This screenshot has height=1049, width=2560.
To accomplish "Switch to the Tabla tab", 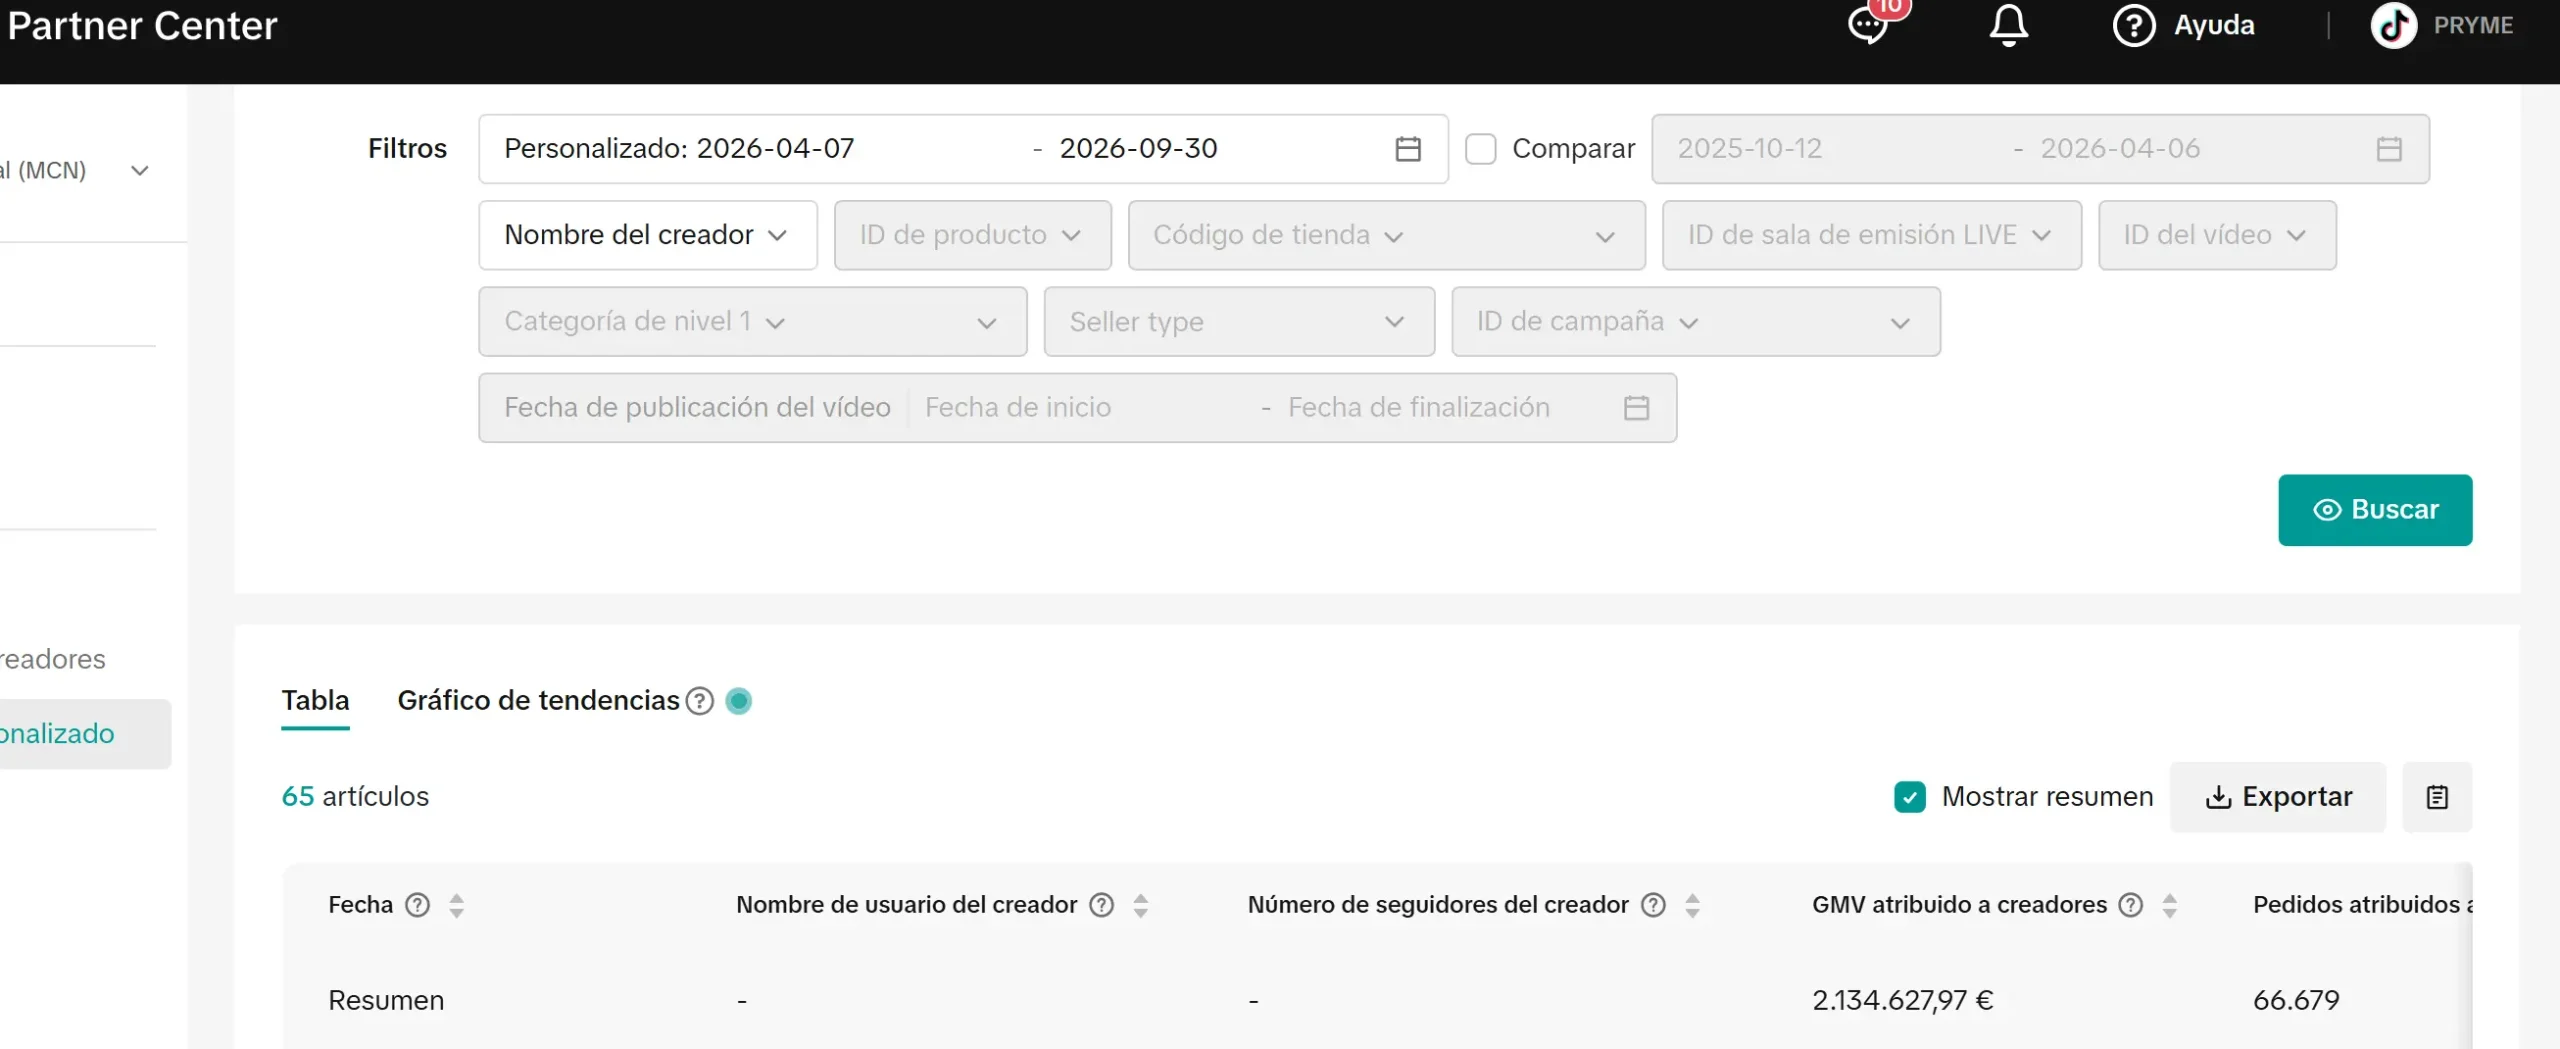I will click(315, 701).
